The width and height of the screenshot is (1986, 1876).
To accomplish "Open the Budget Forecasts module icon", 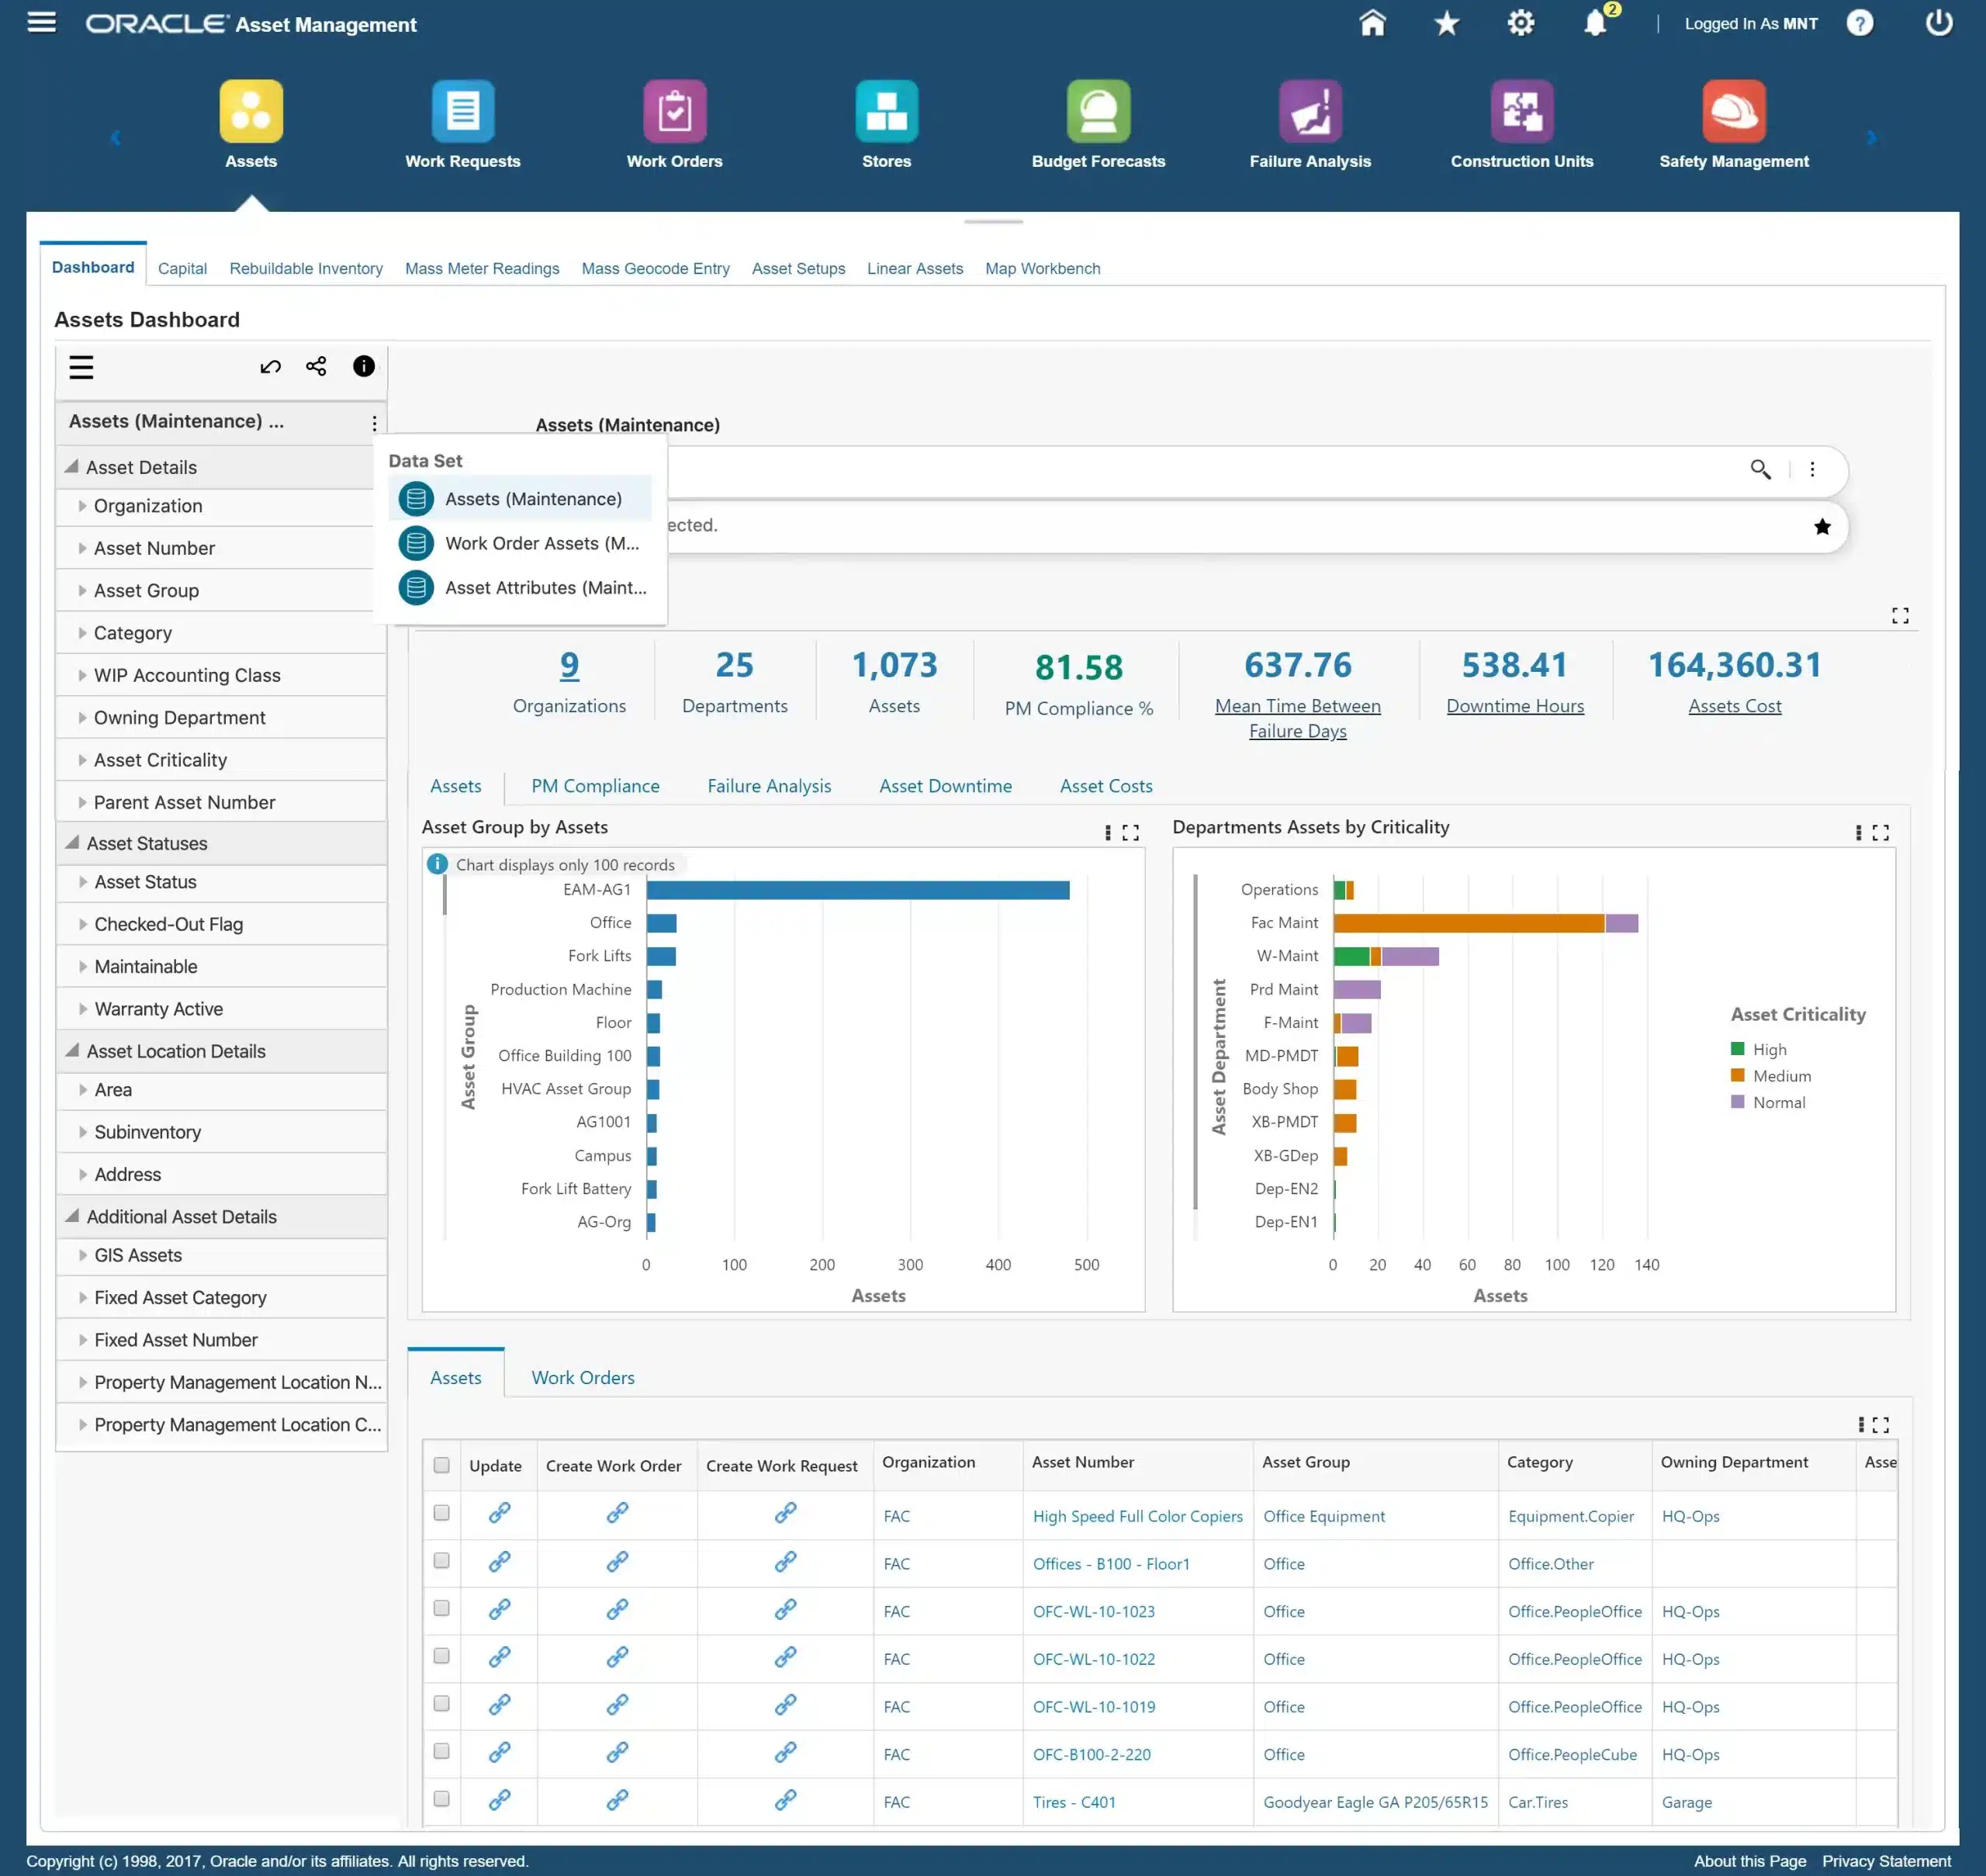I will click(1098, 111).
